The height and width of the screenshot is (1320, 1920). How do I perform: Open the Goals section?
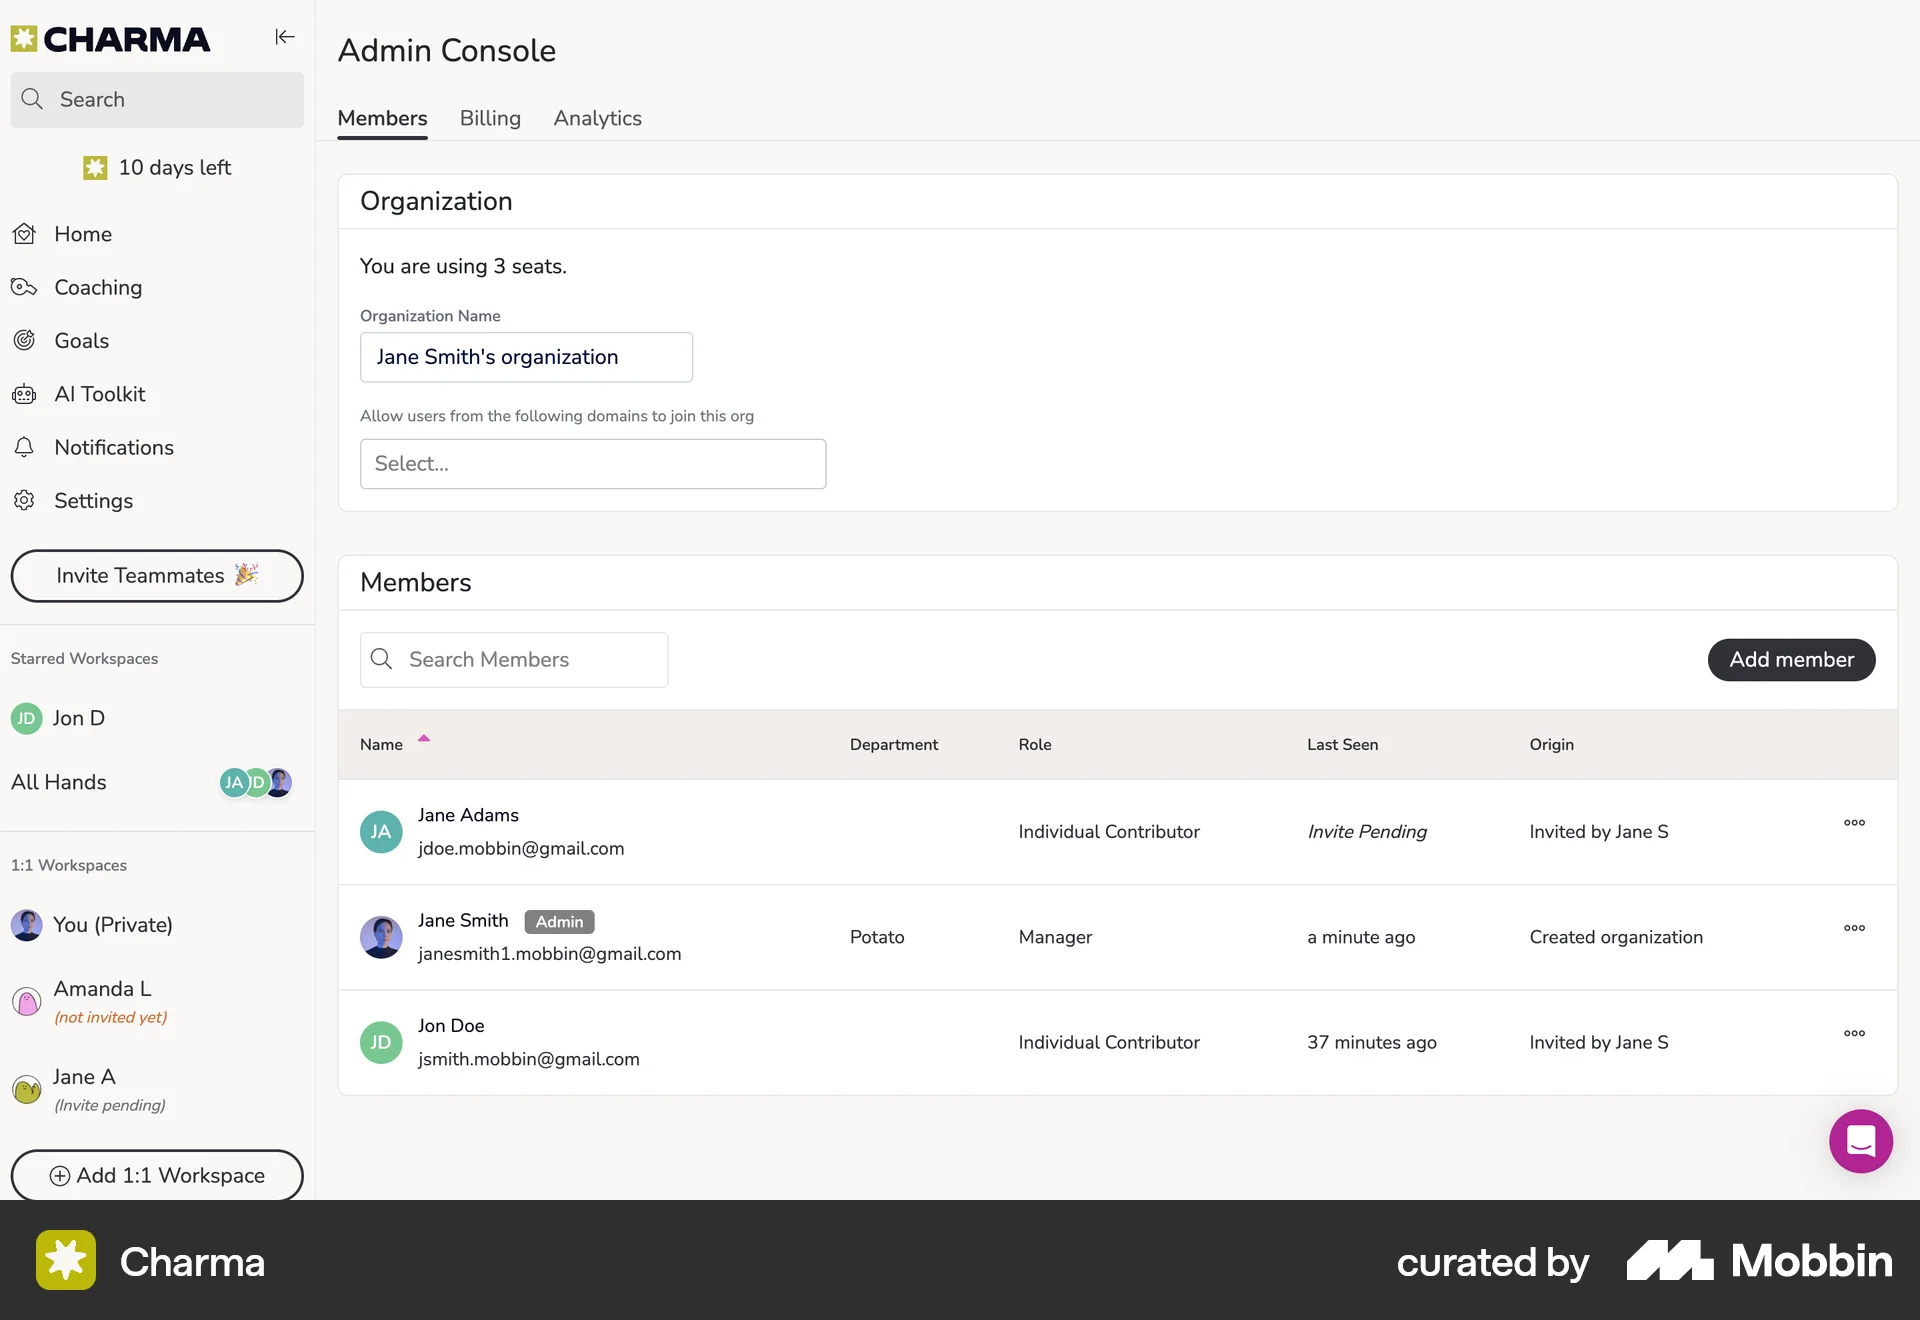[x=81, y=340]
